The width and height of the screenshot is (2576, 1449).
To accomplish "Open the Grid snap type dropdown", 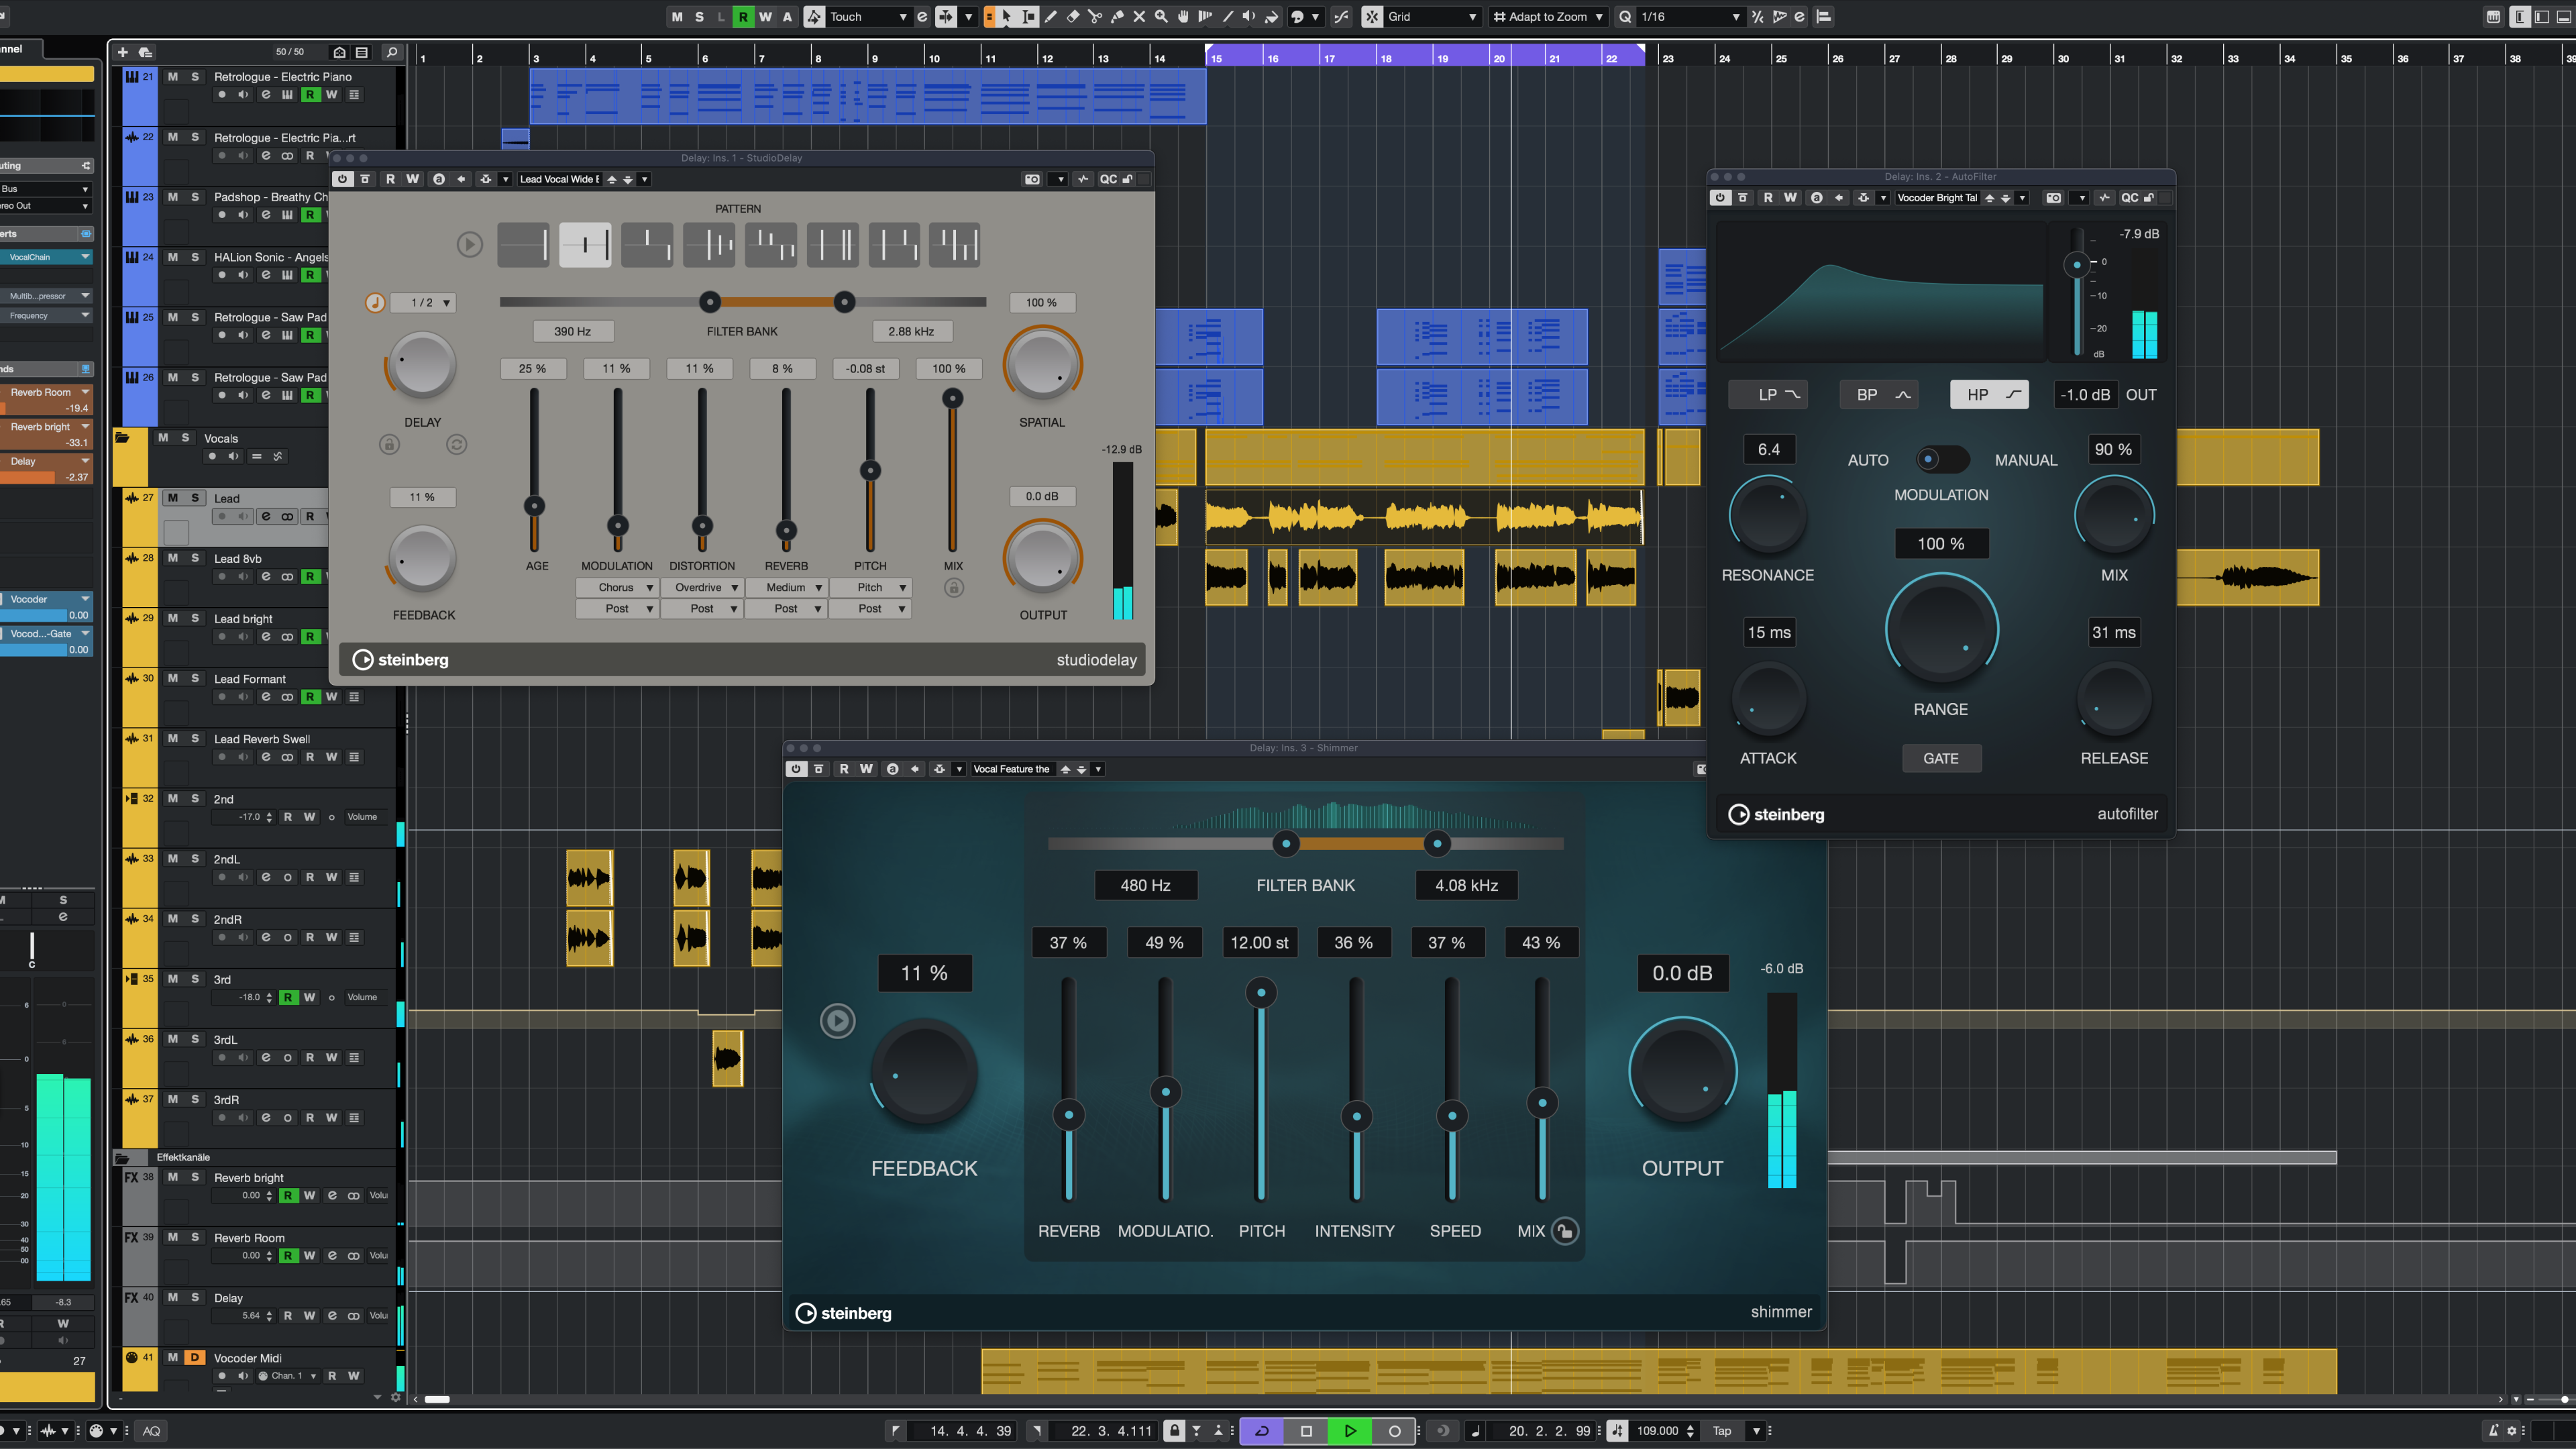I will tap(1430, 17).
